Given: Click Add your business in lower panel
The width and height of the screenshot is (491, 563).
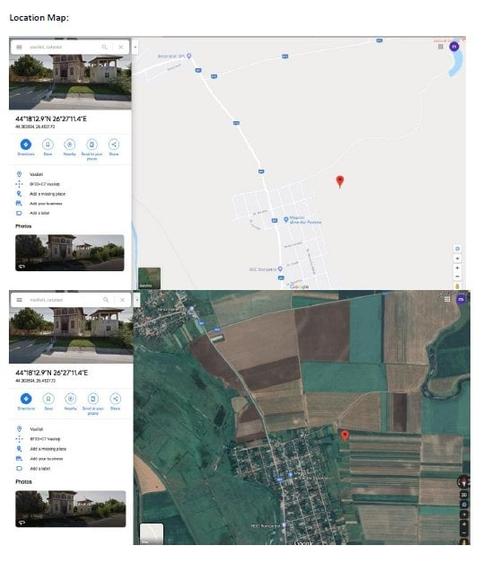Looking at the screenshot, I should (71, 459).
